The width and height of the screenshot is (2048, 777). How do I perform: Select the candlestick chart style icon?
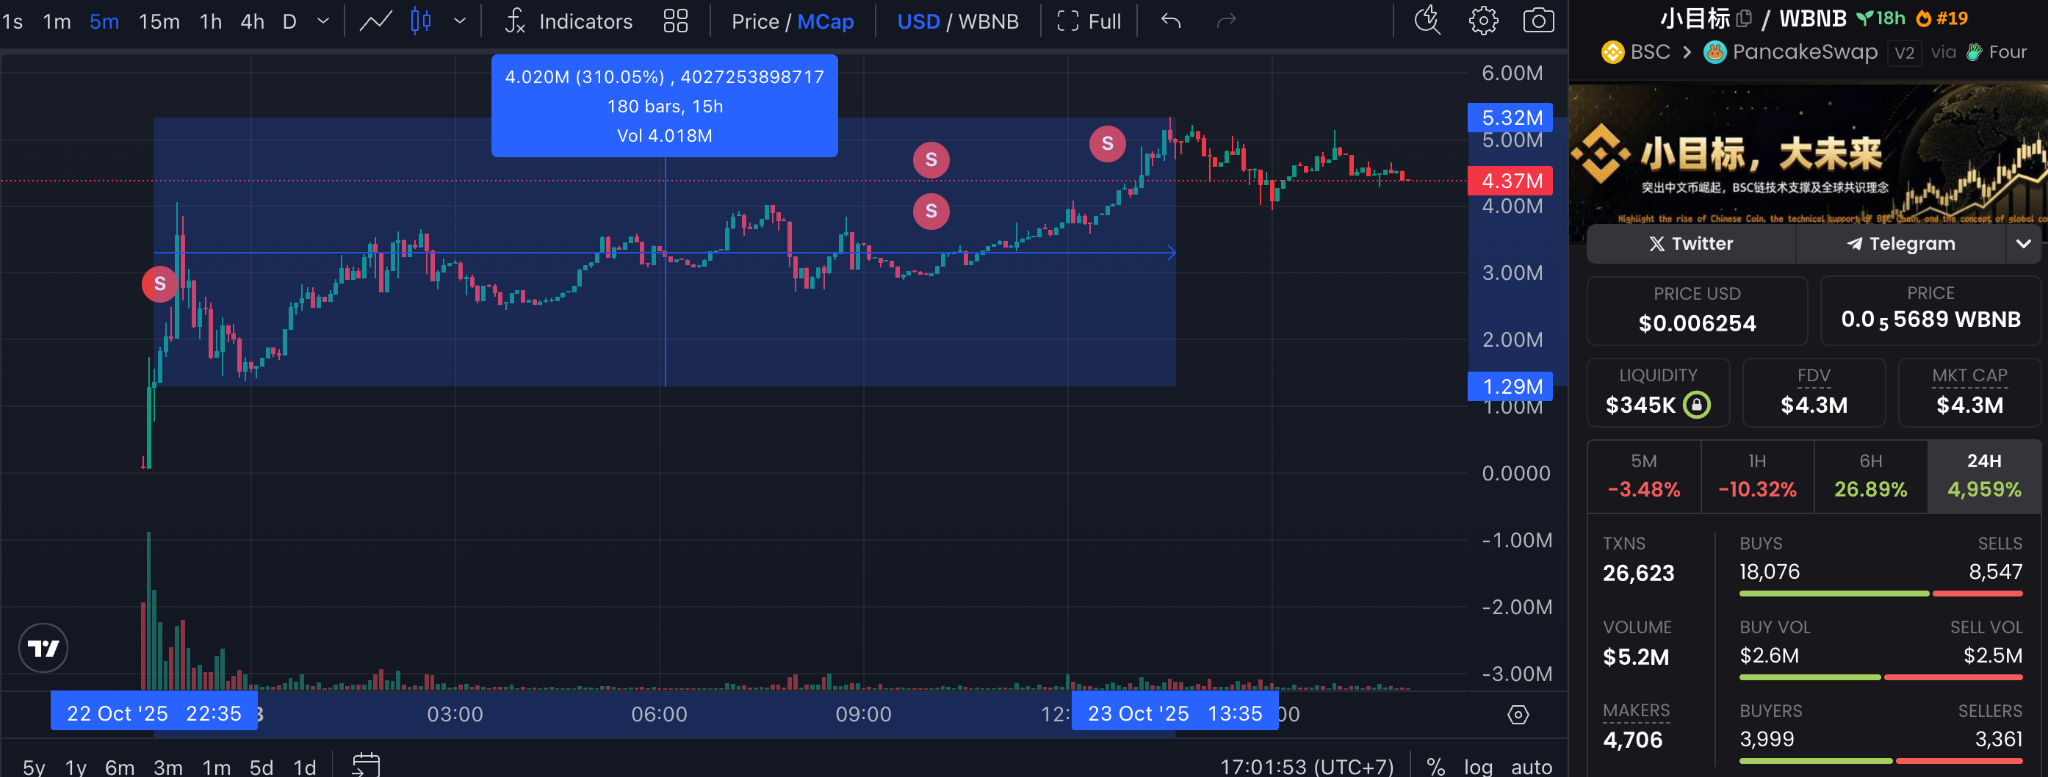tap(421, 21)
